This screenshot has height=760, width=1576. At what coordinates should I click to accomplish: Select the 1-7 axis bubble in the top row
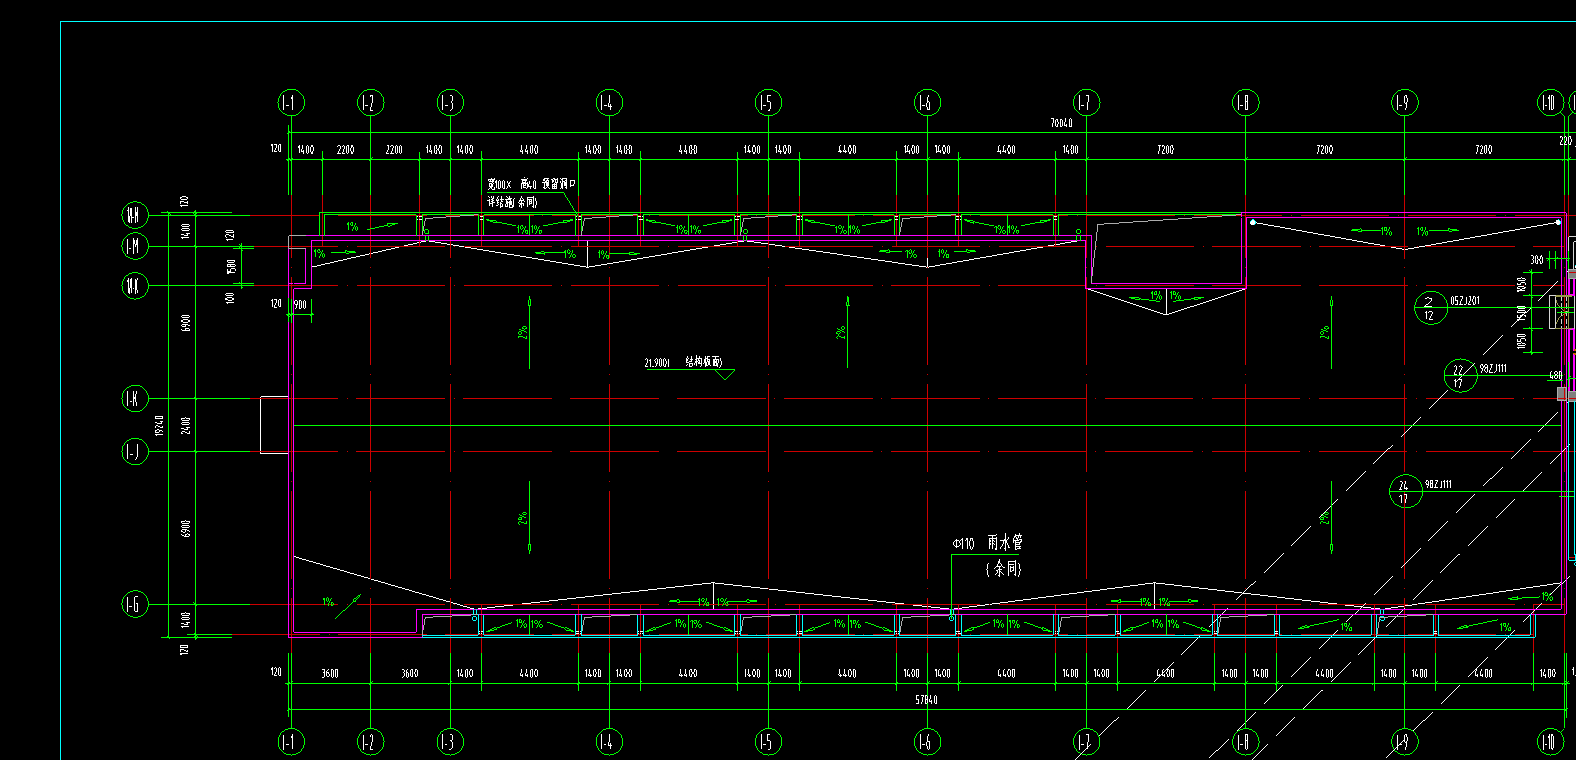1086,102
